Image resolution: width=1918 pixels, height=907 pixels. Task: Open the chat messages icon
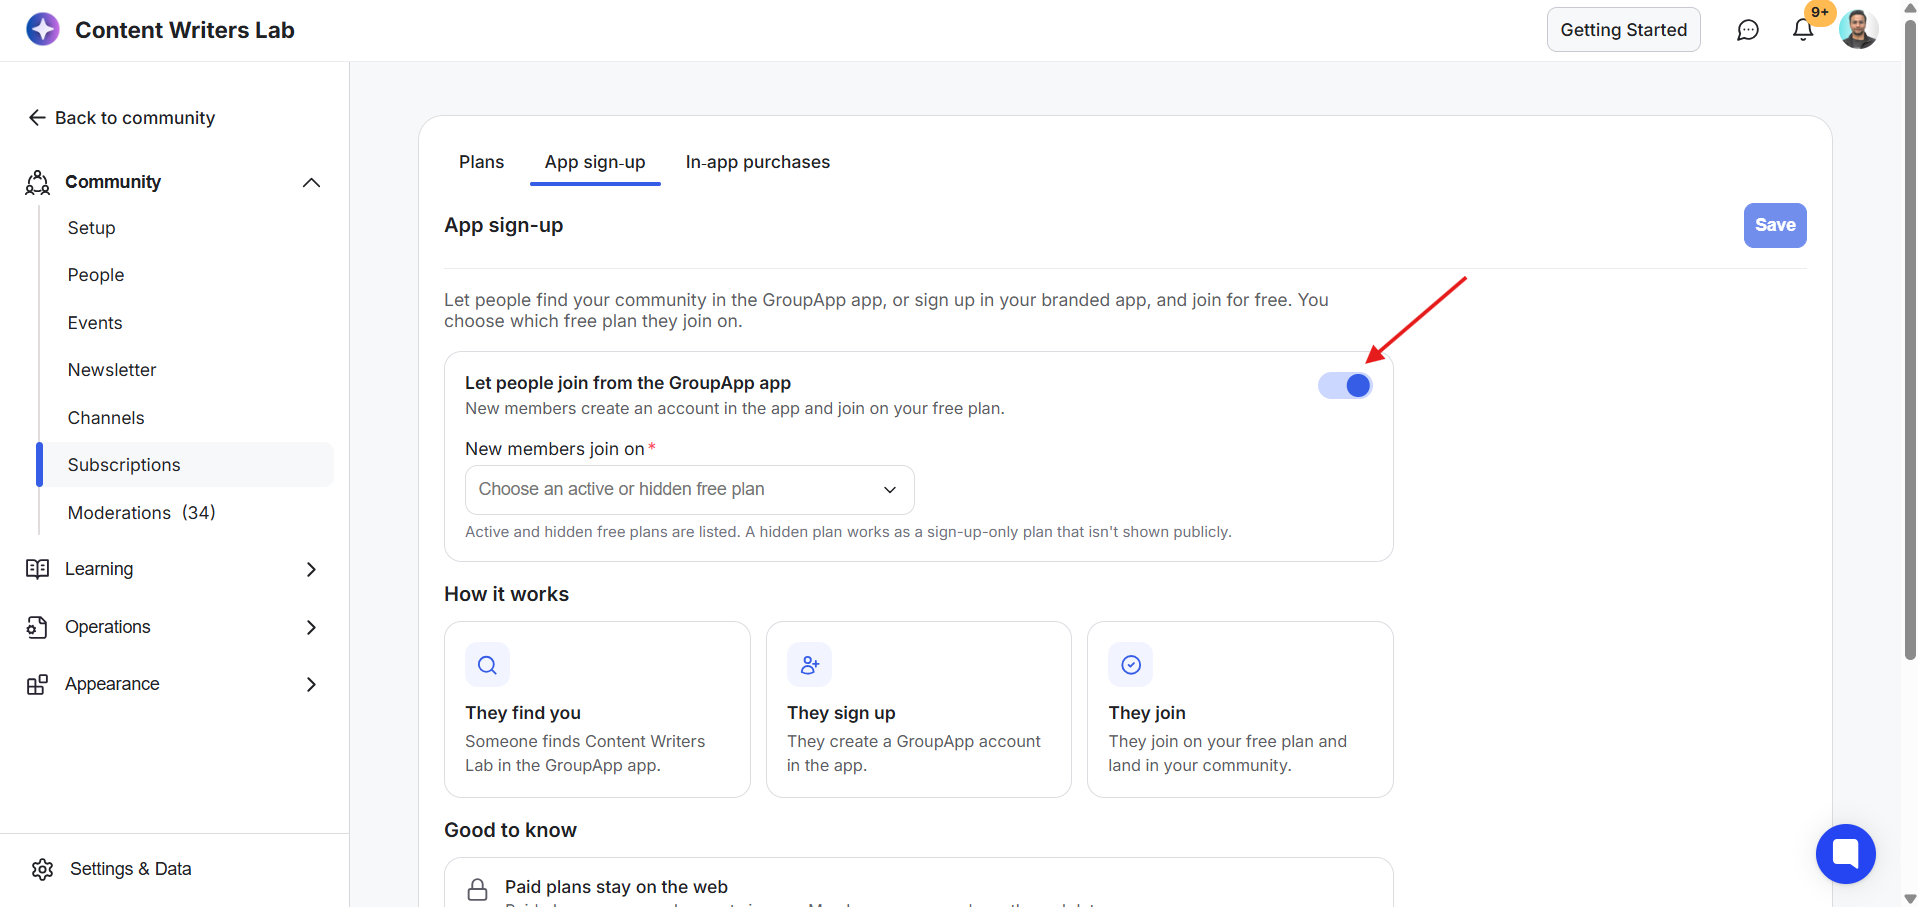click(1747, 30)
